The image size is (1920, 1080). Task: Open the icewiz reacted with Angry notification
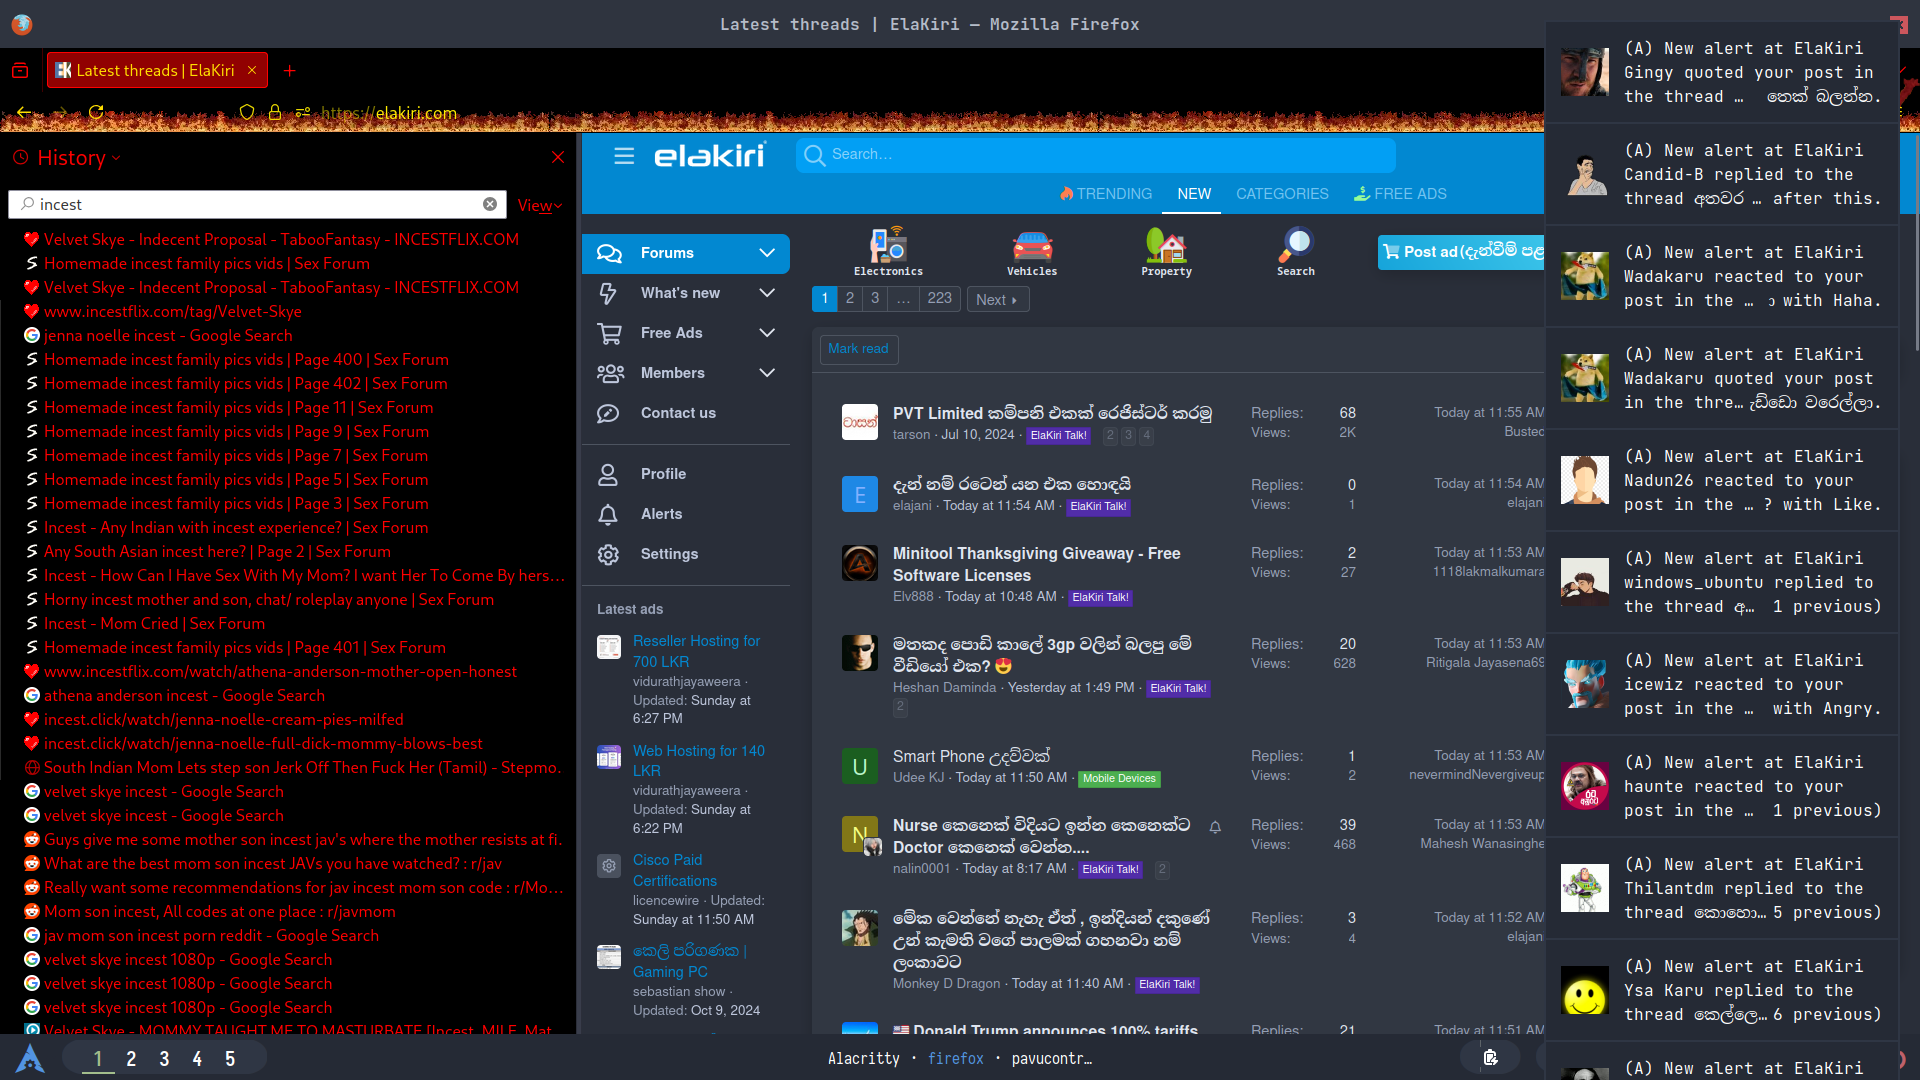(x=1722, y=685)
